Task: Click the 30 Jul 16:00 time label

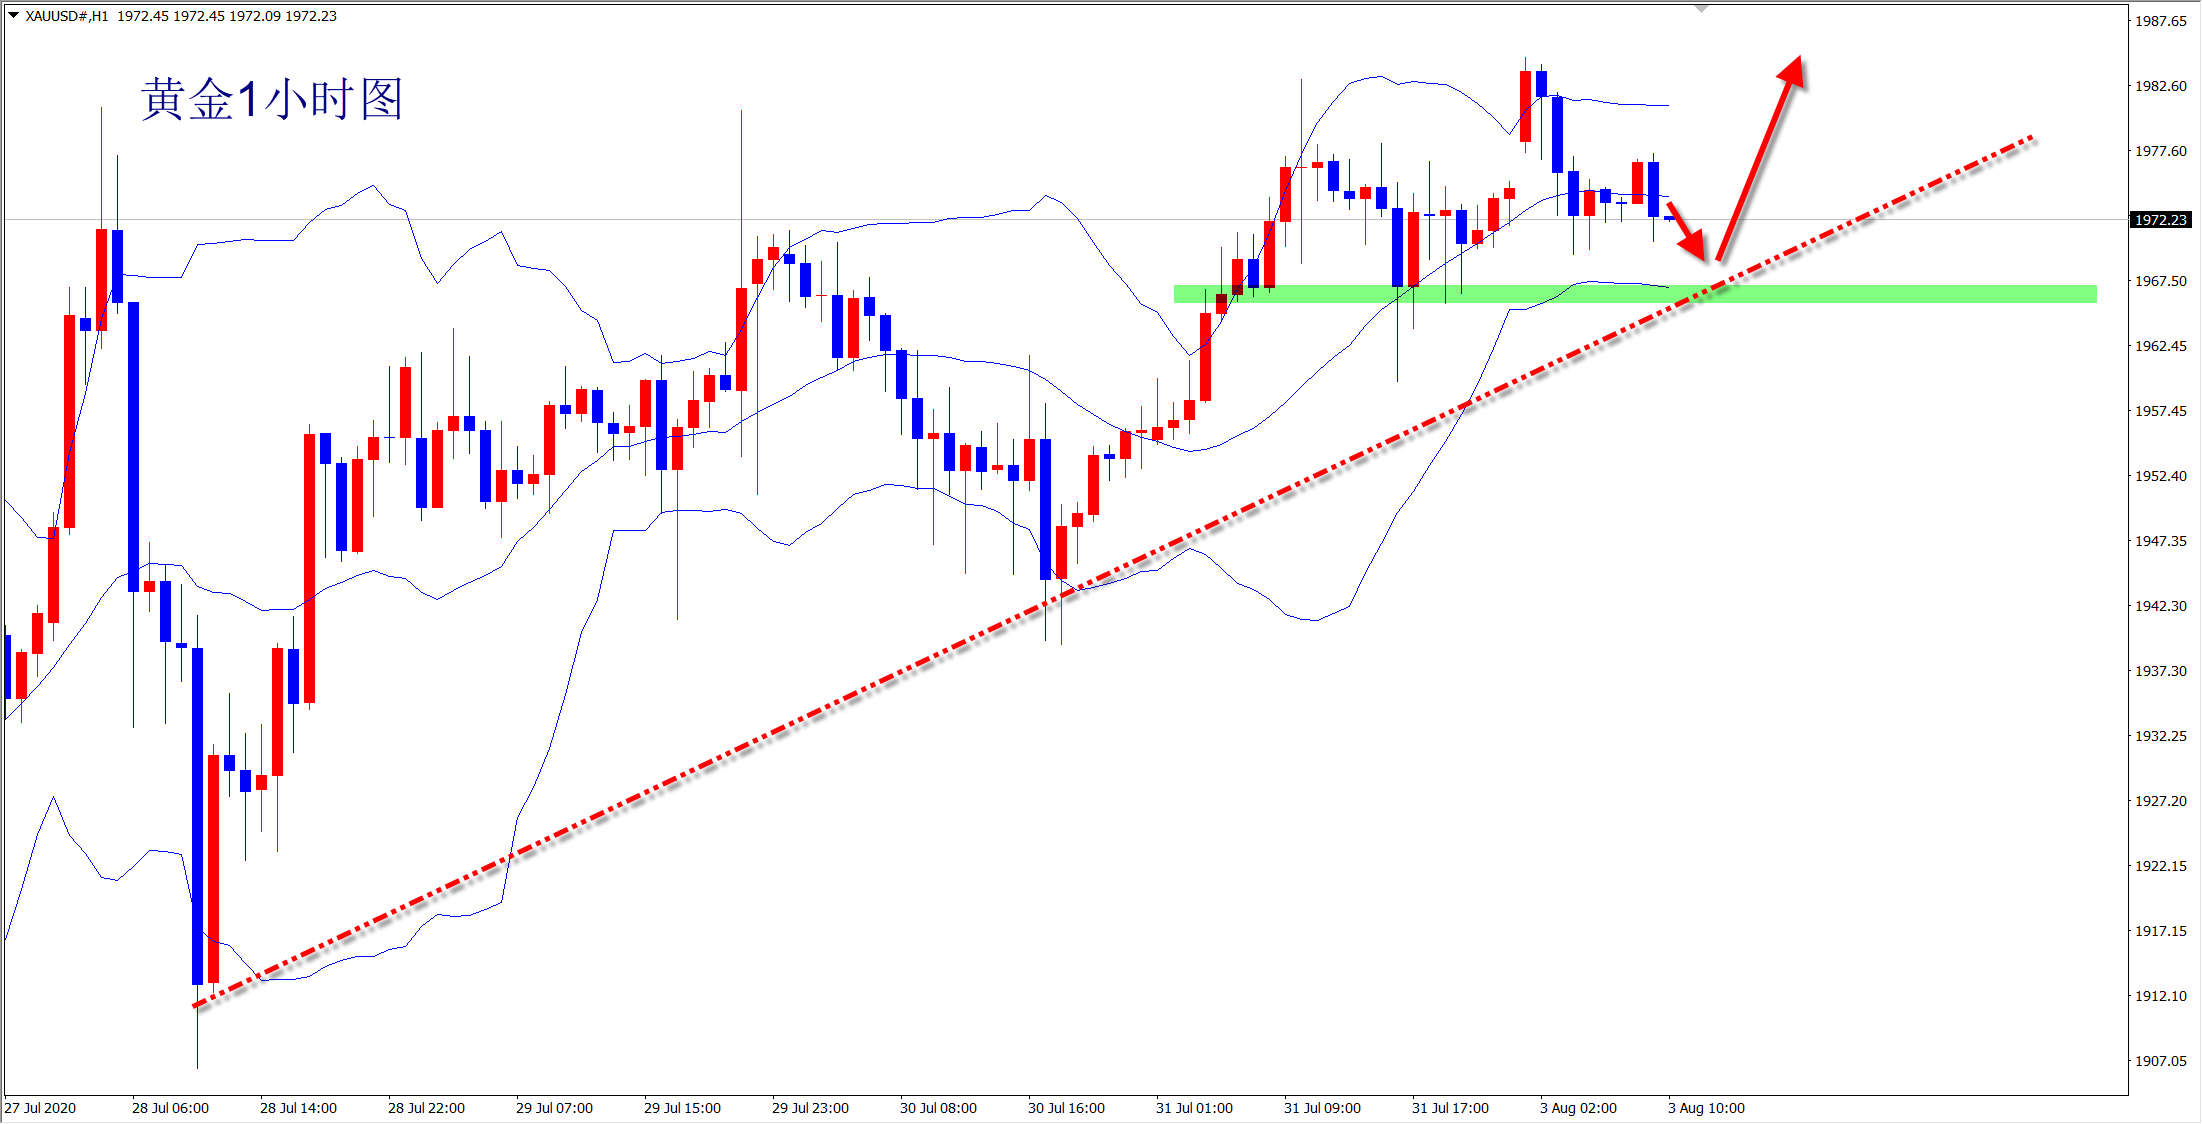Action: tap(1067, 1108)
